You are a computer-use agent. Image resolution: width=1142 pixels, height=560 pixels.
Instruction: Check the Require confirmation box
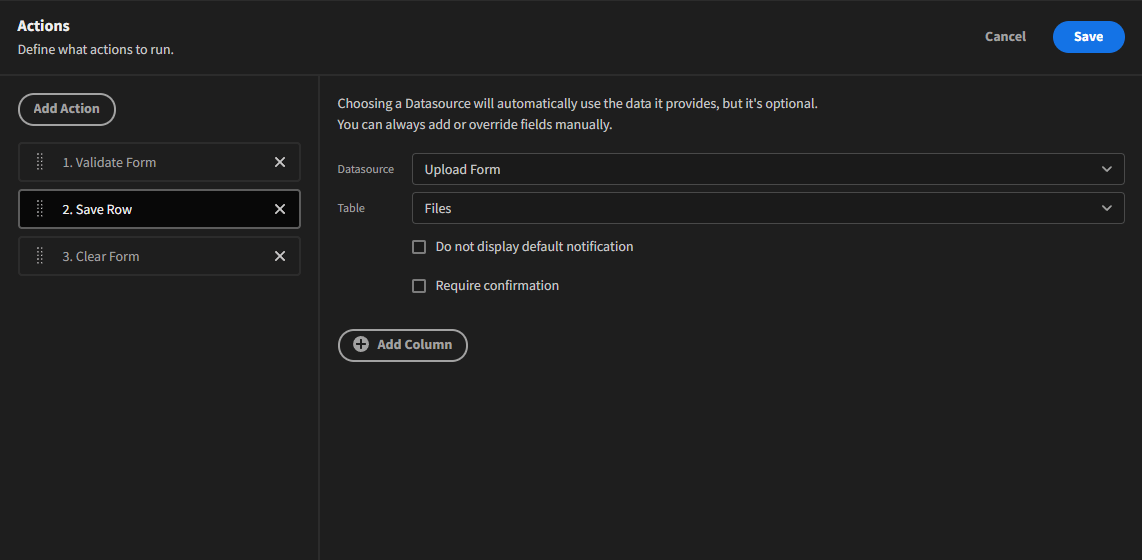tap(419, 286)
